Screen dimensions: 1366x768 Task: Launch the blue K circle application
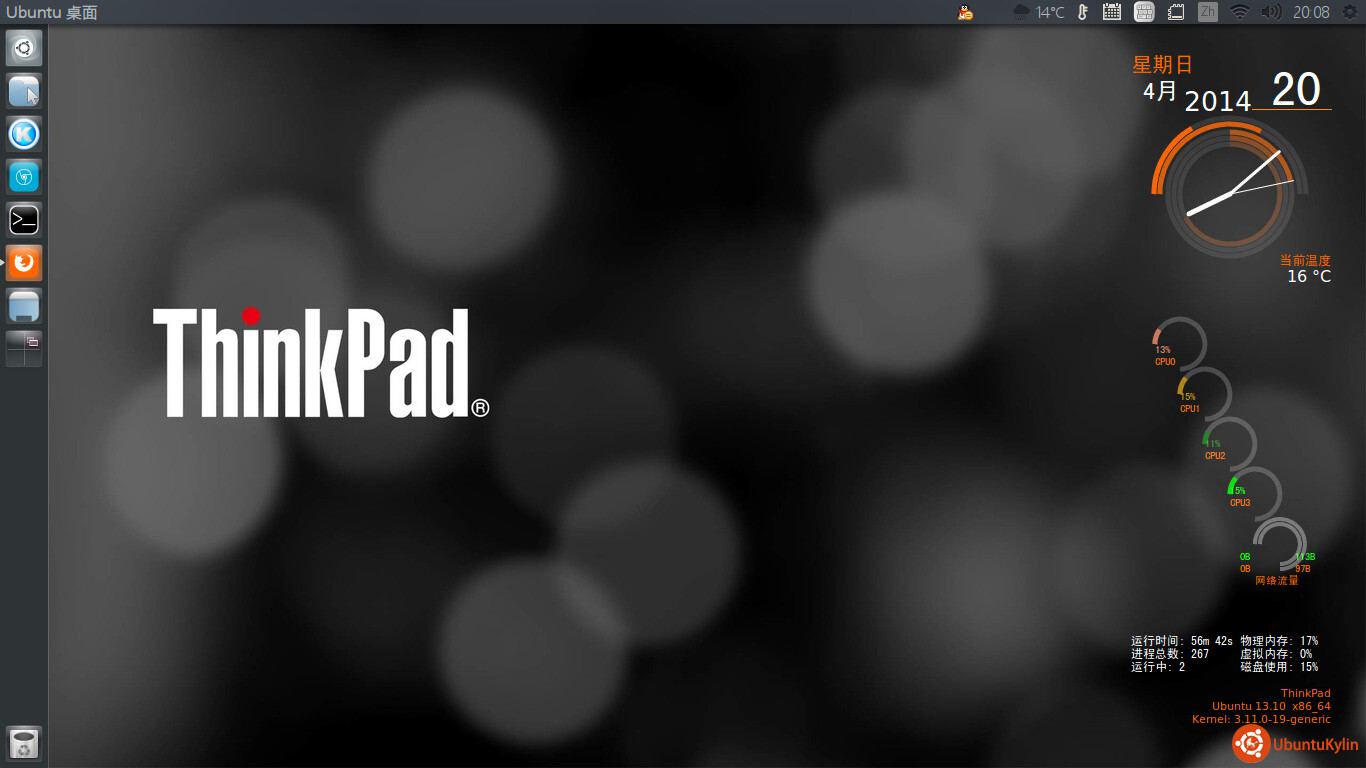(24, 134)
